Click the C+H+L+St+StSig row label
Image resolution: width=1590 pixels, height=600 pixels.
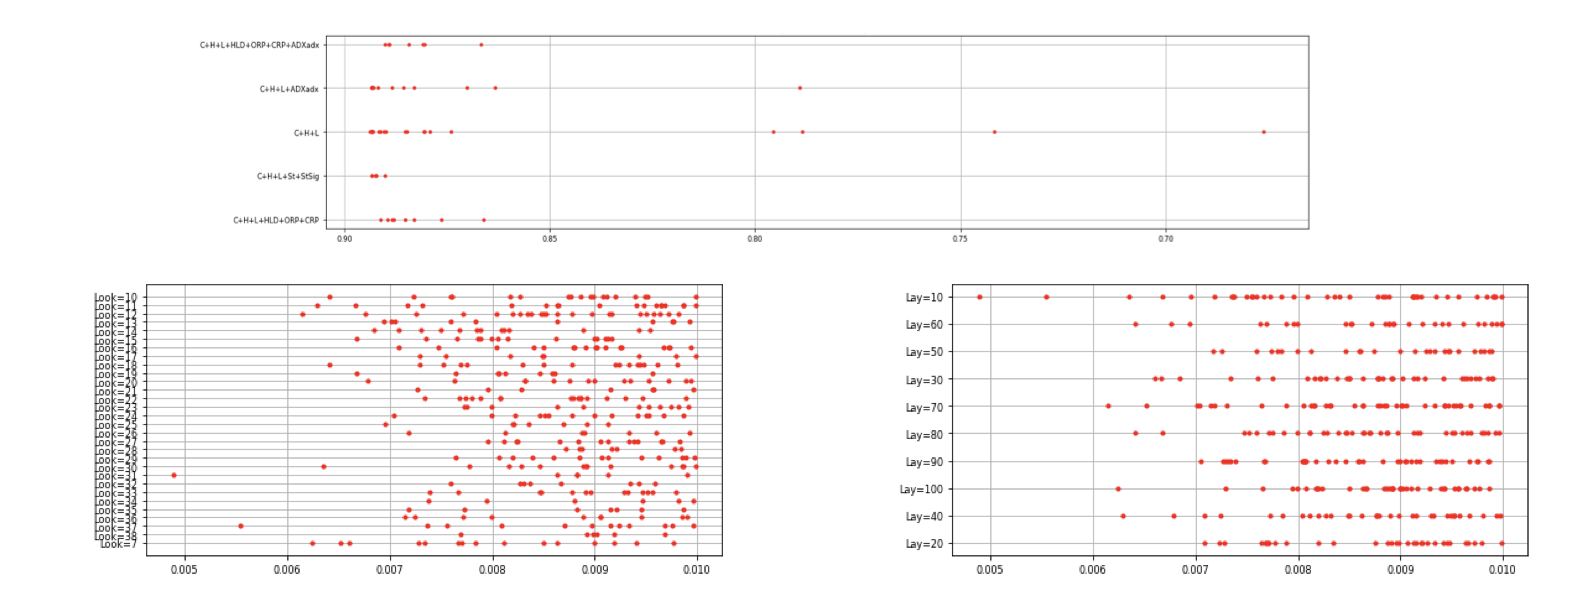pyautogui.click(x=288, y=177)
